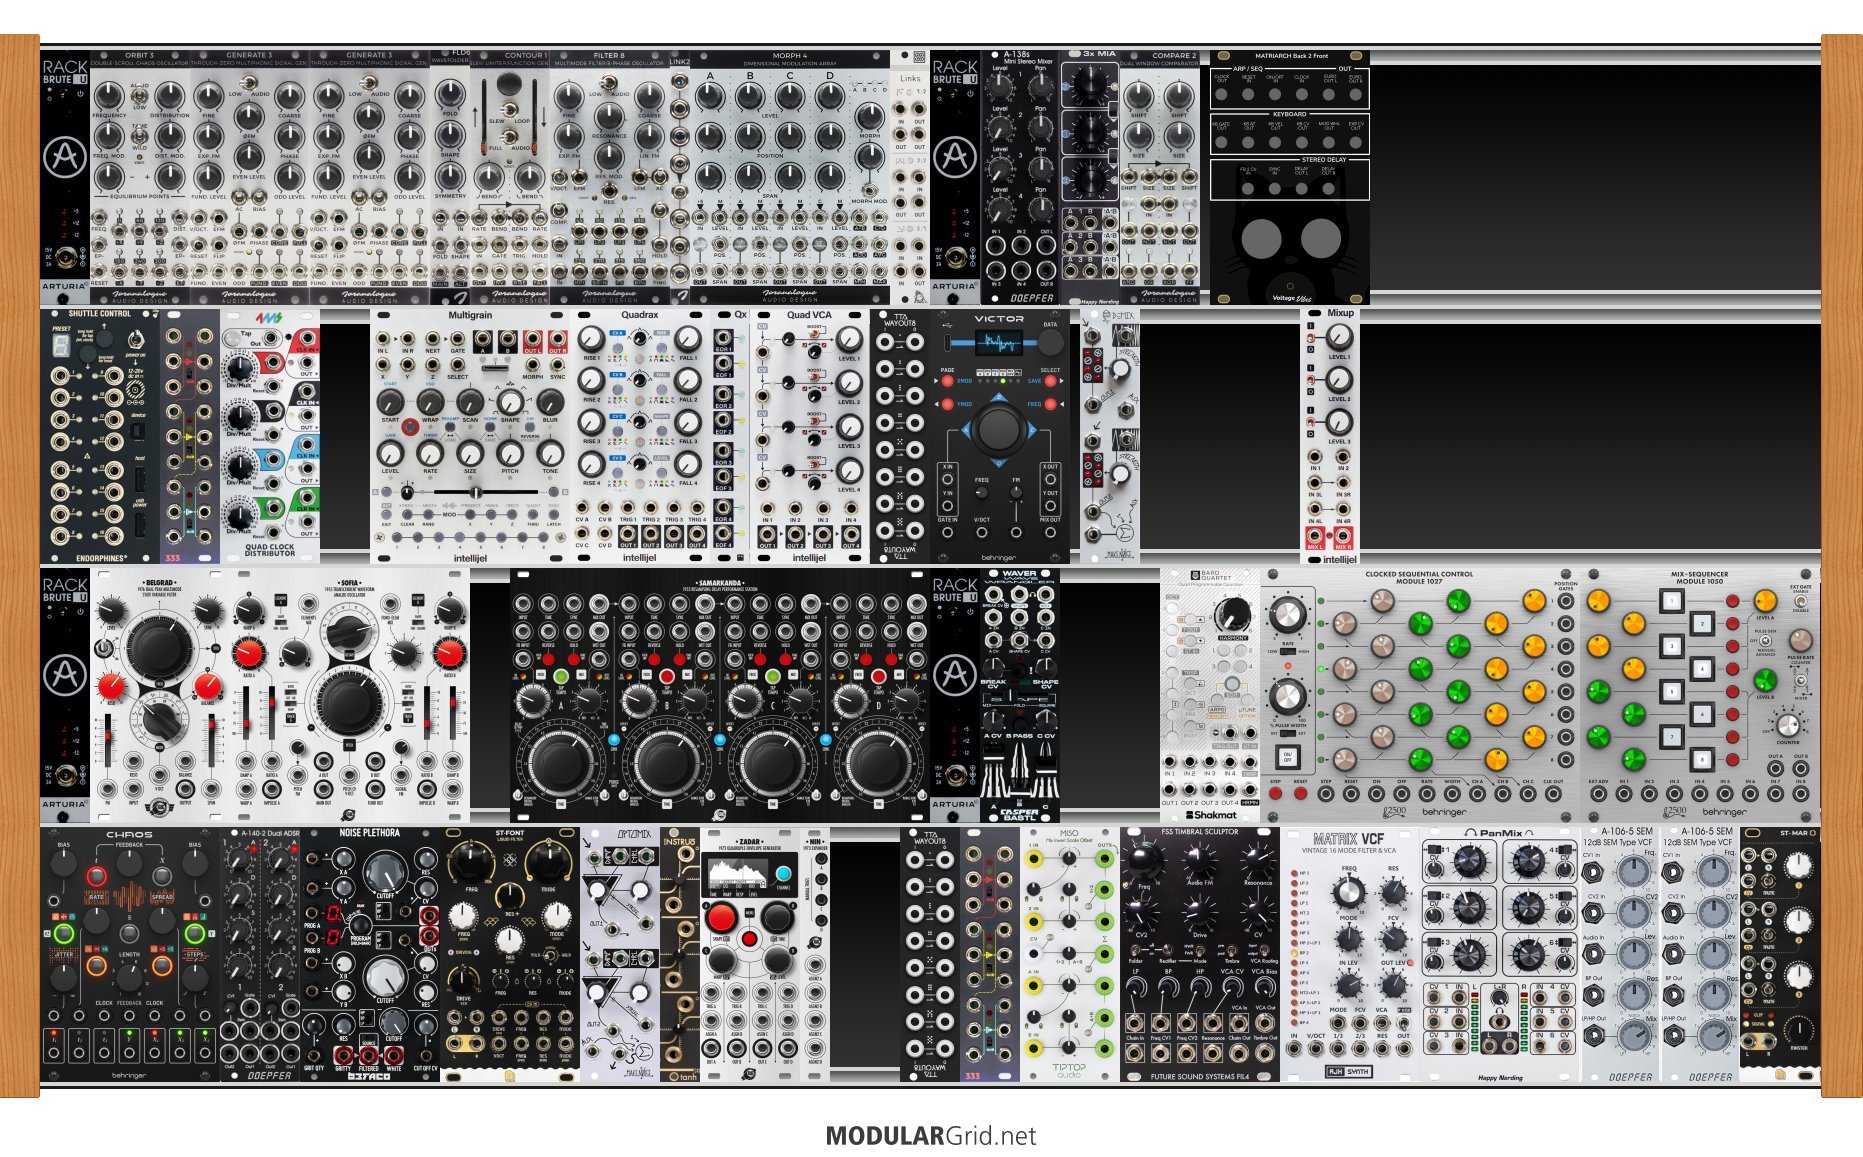This screenshot has width=1863, height=1157.
Task: Flip the Contour 1 slew/loop switch
Action: [509, 109]
